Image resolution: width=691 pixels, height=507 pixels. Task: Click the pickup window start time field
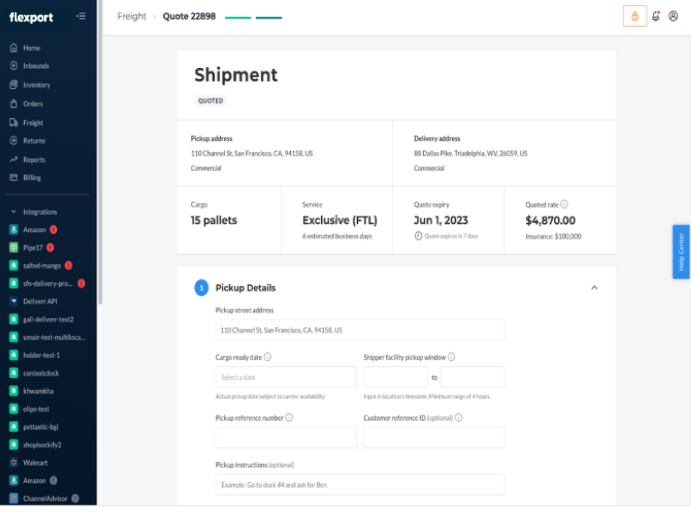pos(395,377)
